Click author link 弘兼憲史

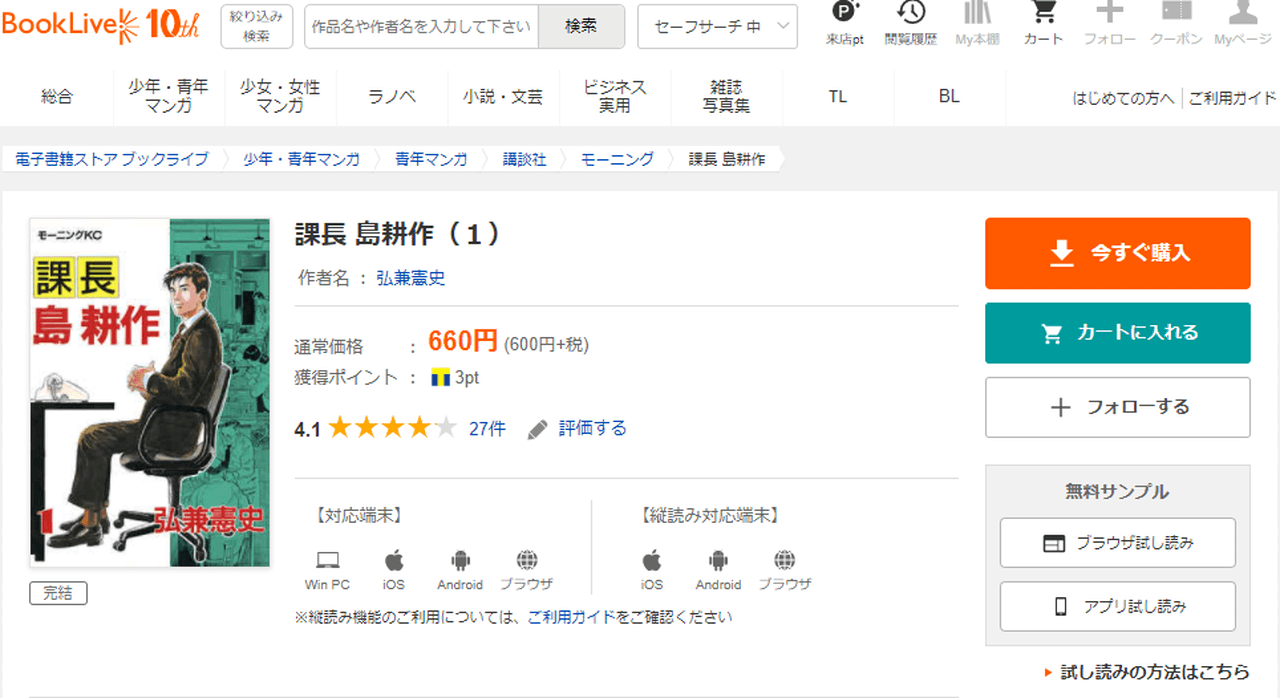tap(410, 278)
